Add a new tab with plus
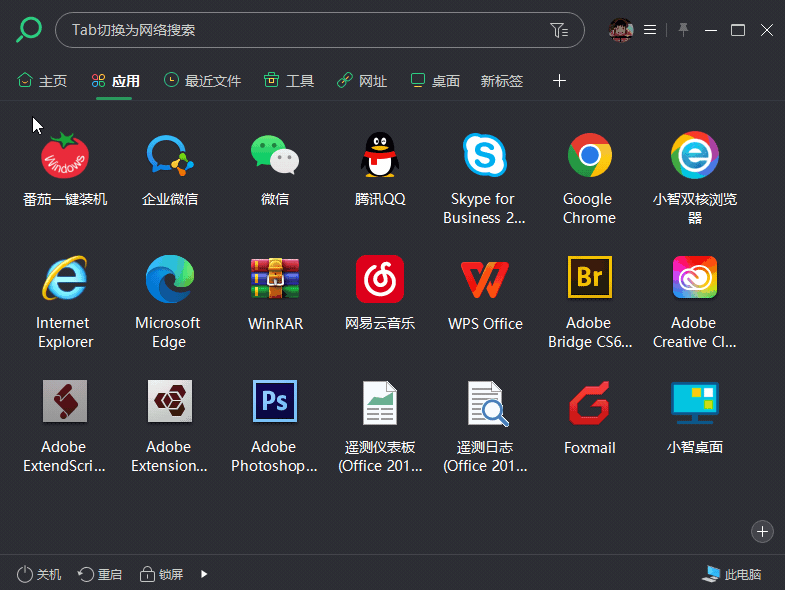The width and height of the screenshot is (785, 590). [x=559, y=81]
